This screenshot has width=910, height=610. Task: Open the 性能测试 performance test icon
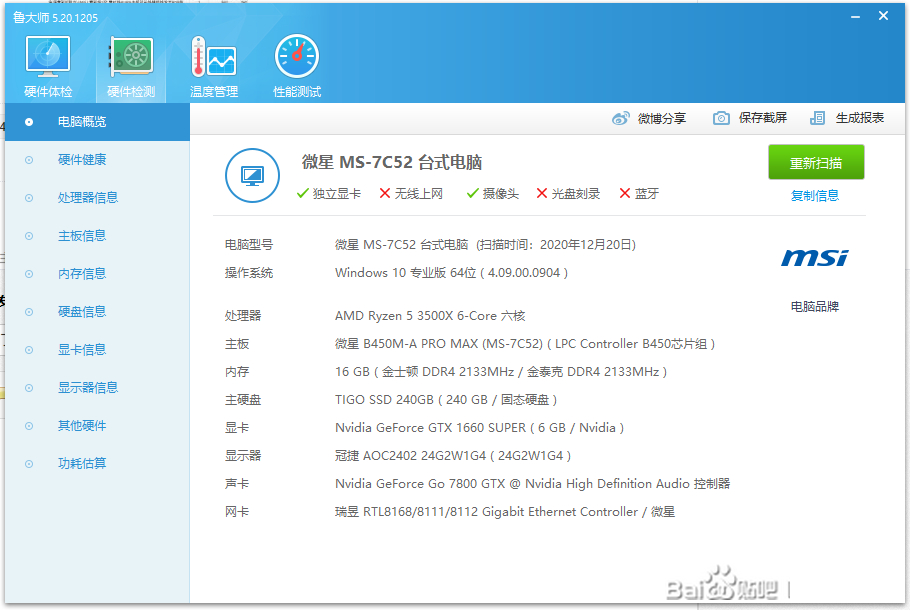tap(297, 66)
